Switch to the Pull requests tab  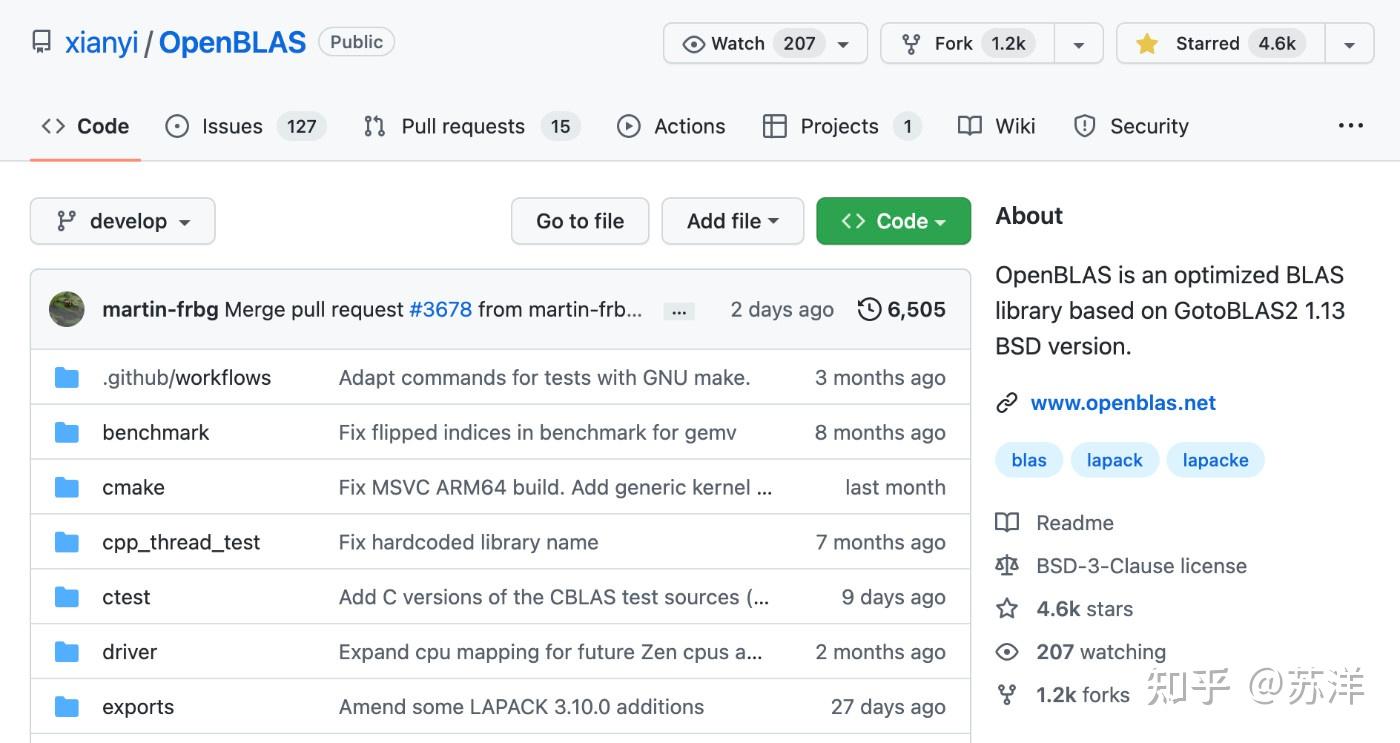[x=471, y=126]
